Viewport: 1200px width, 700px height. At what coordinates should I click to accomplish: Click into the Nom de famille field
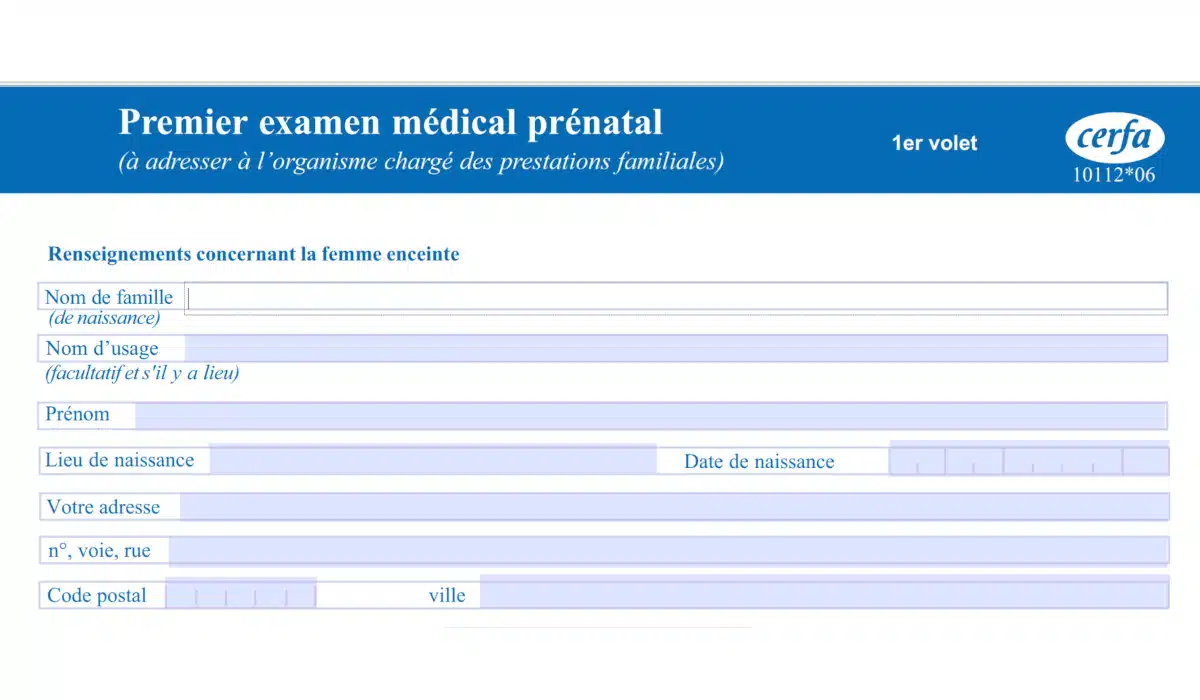pyautogui.click(x=676, y=297)
